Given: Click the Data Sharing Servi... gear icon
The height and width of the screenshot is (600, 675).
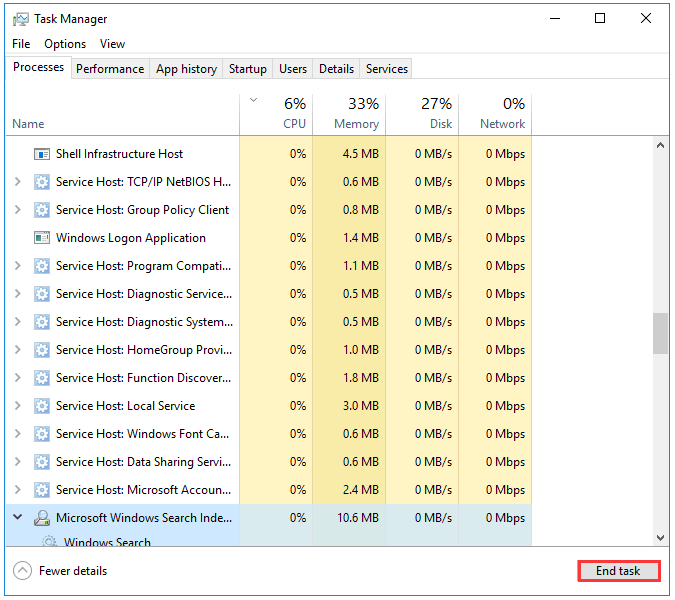Looking at the screenshot, I should pos(42,462).
